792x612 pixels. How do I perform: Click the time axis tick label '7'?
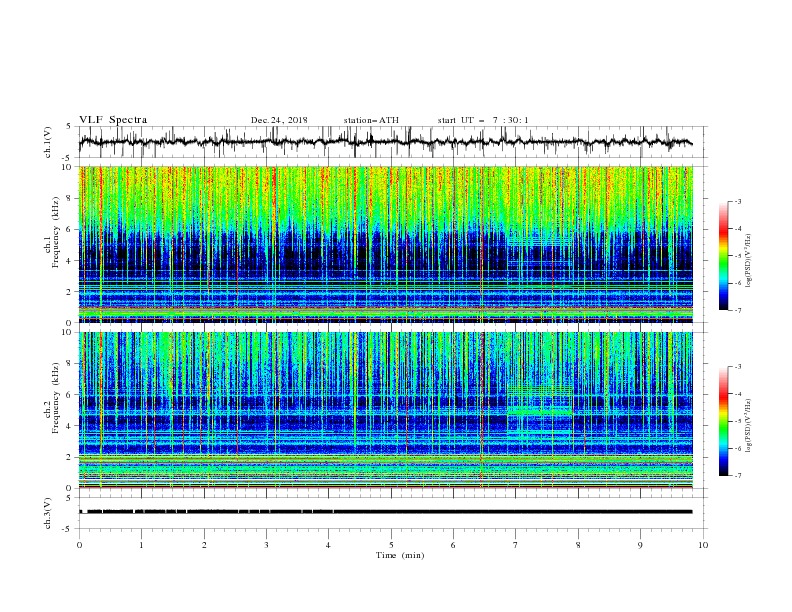point(516,545)
